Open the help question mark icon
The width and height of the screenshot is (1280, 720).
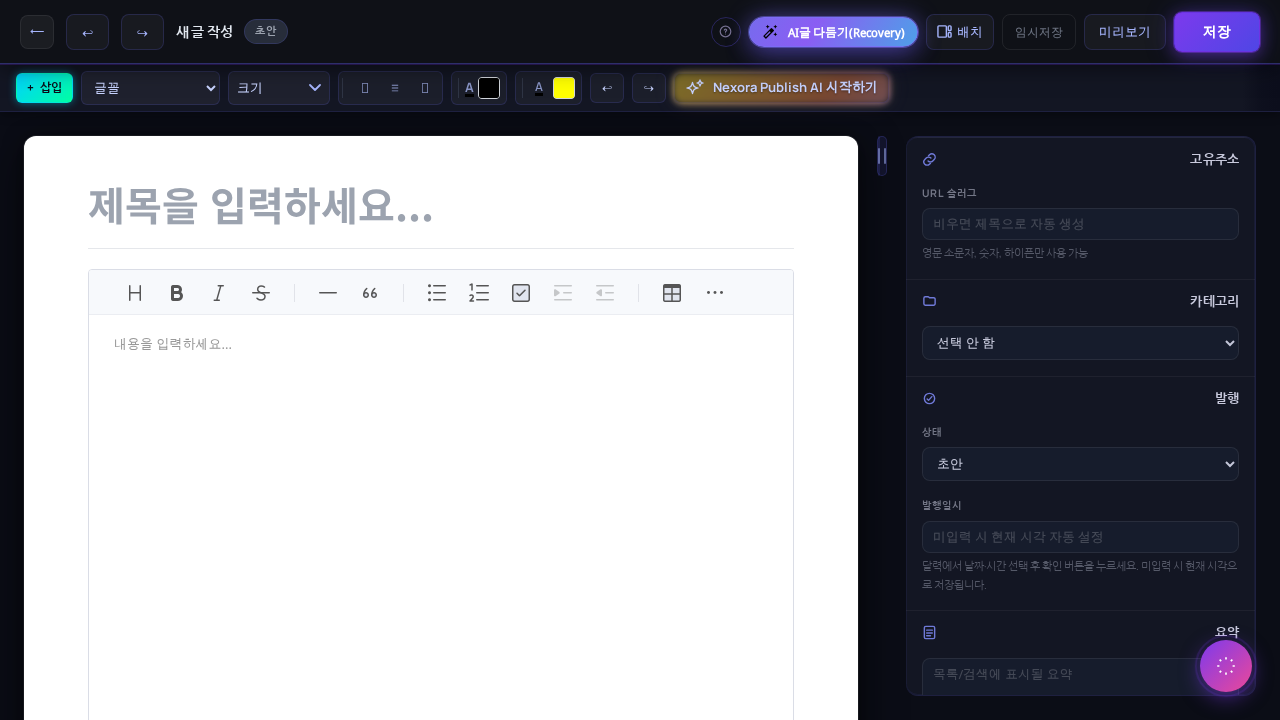725,32
